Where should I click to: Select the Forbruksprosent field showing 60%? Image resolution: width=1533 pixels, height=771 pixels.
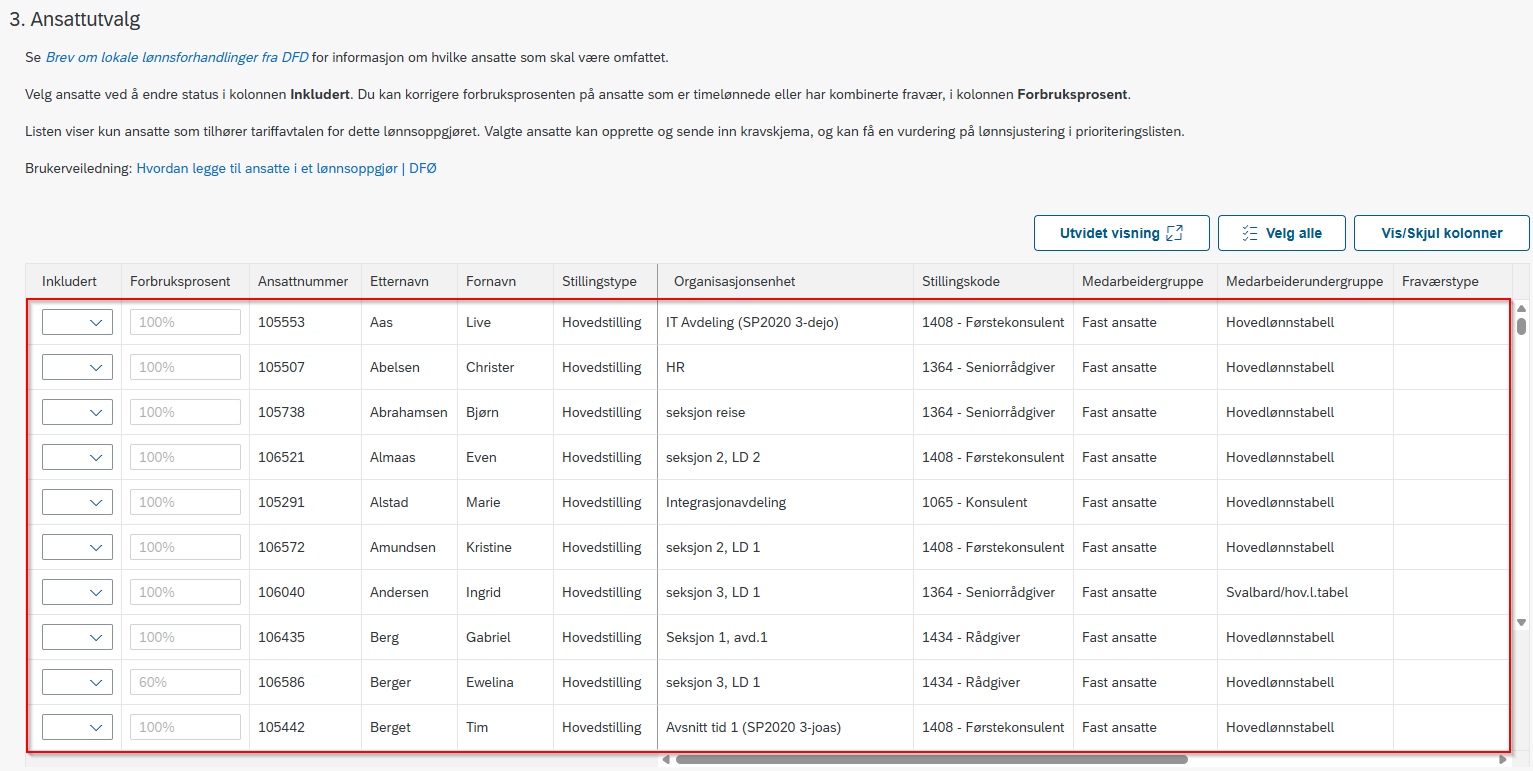[x=185, y=682]
